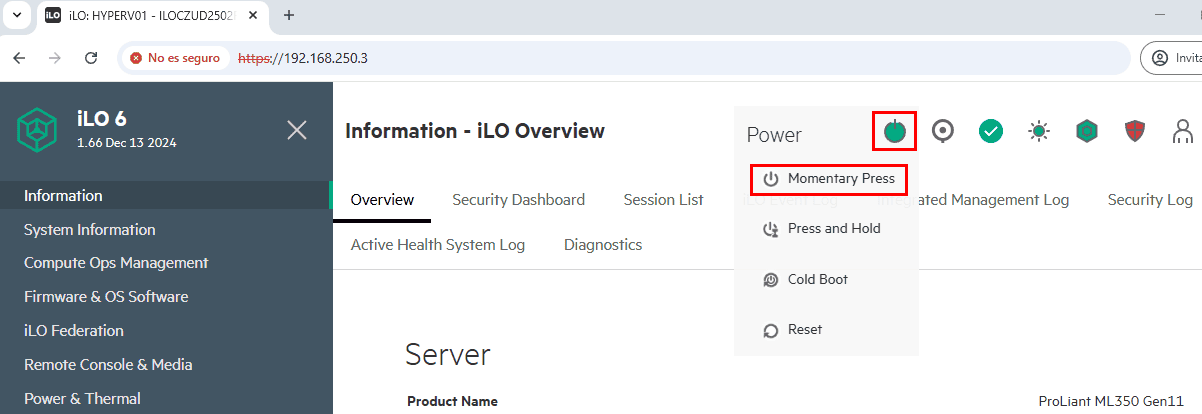Image resolution: width=1202 pixels, height=414 pixels.
Task: Click the sun-shaped brightness icon in header
Action: click(x=1040, y=131)
